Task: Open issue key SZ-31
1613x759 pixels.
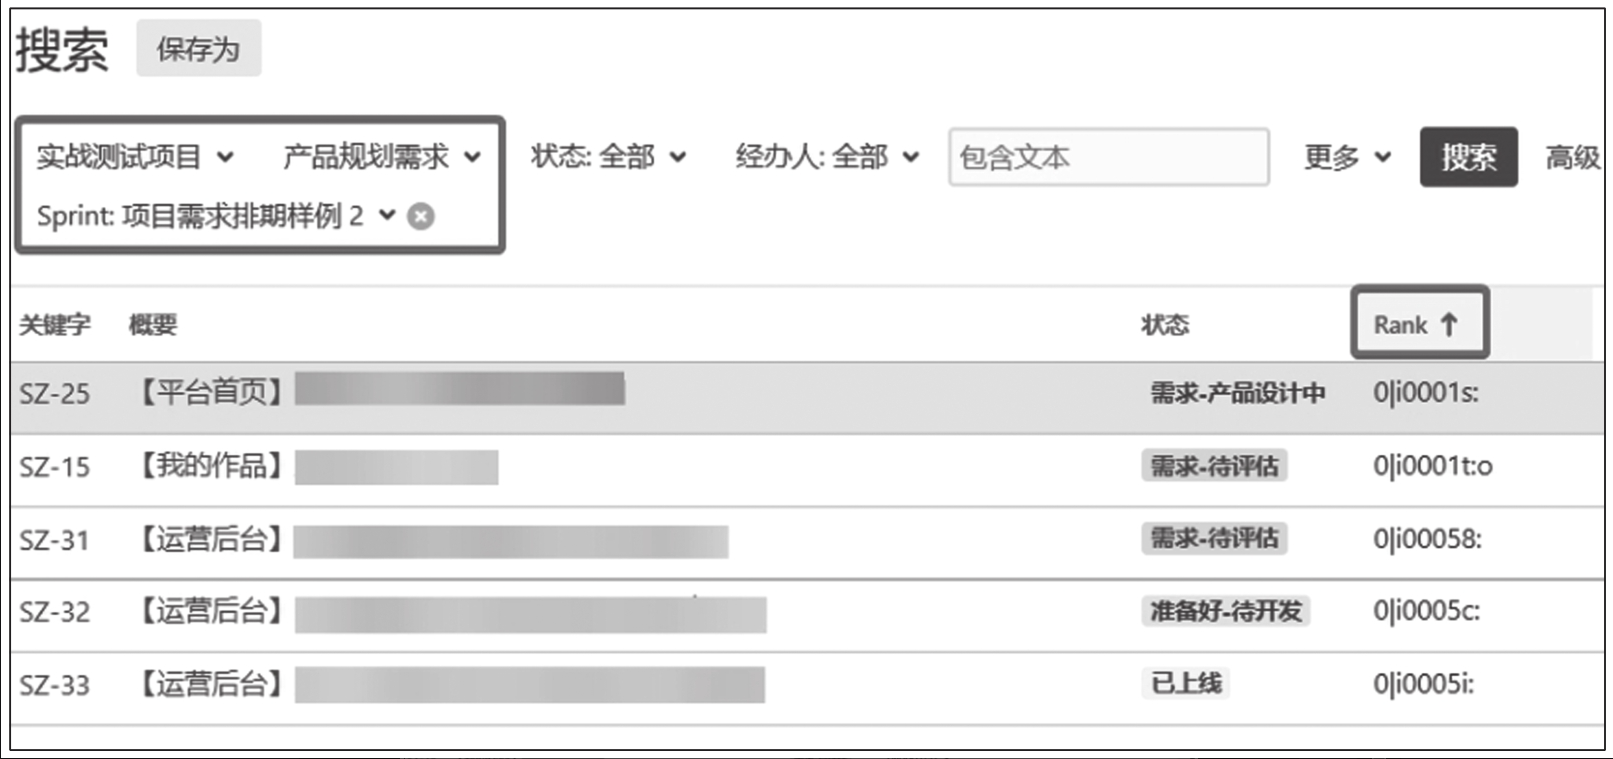Action: click(55, 541)
